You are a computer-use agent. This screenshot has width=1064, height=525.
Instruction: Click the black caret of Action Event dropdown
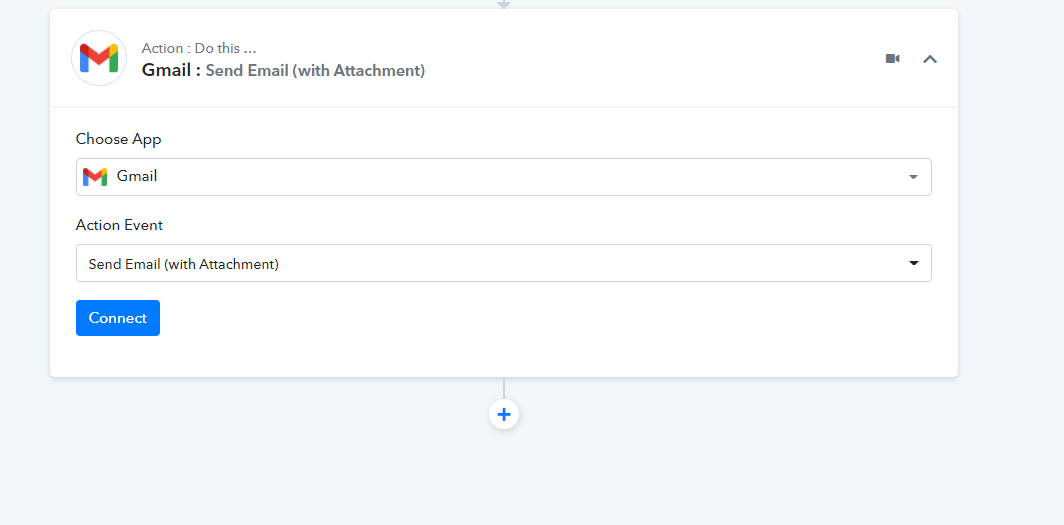(x=913, y=263)
